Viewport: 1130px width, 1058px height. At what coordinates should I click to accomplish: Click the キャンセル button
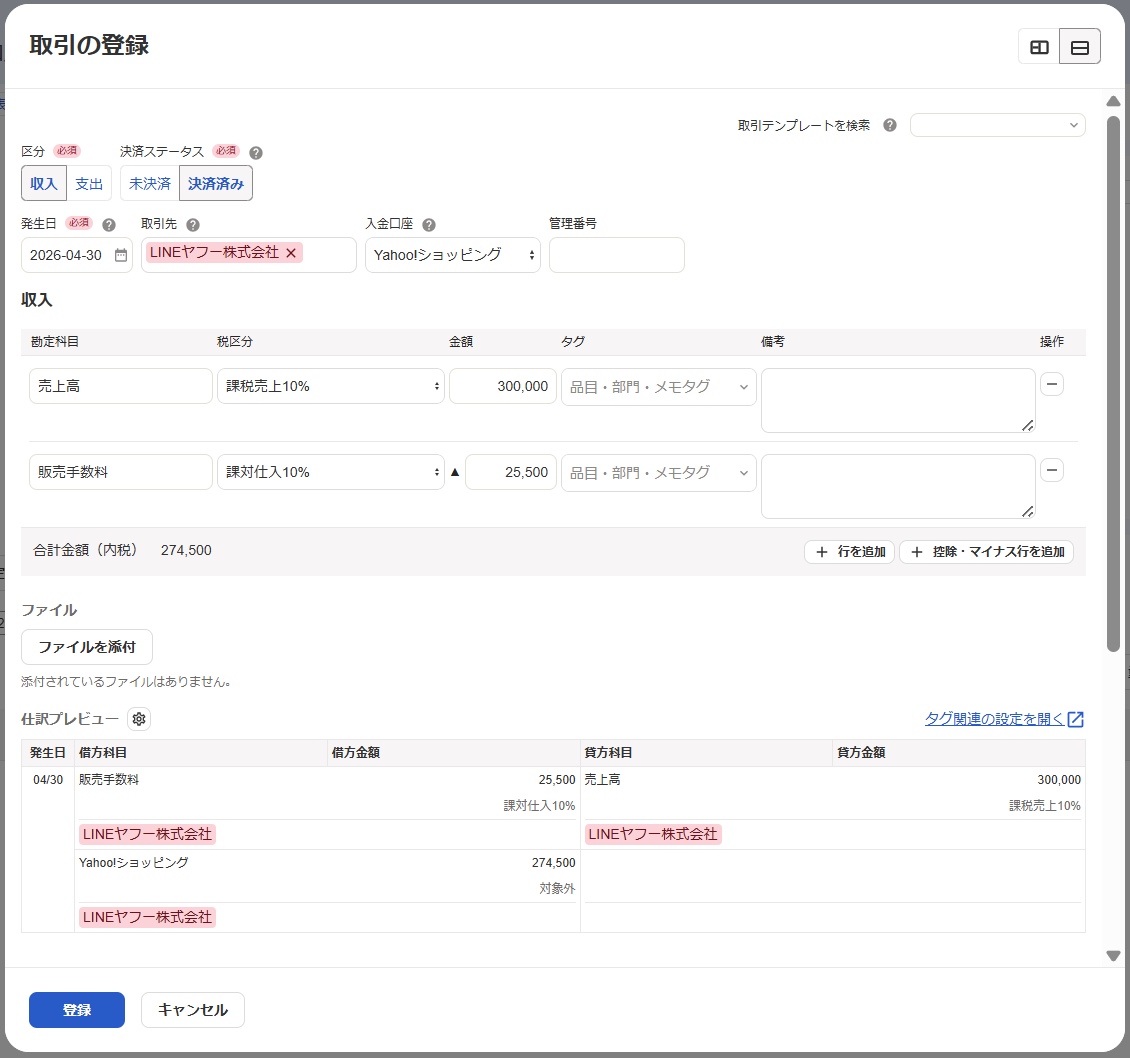pyautogui.click(x=192, y=1010)
